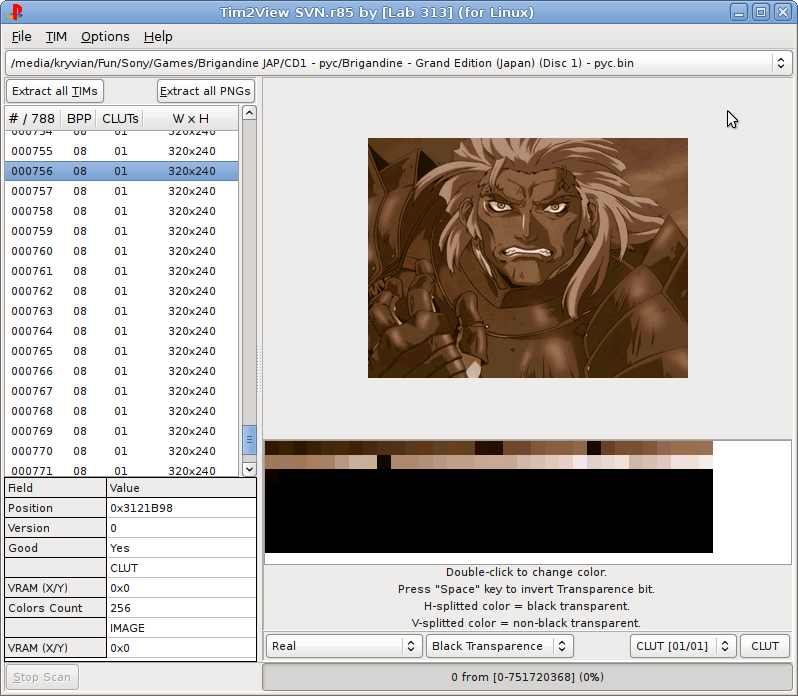Screen dimensions: 798x696
Task: Click the Position value 0x3121B98
Action: [x=181, y=508]
